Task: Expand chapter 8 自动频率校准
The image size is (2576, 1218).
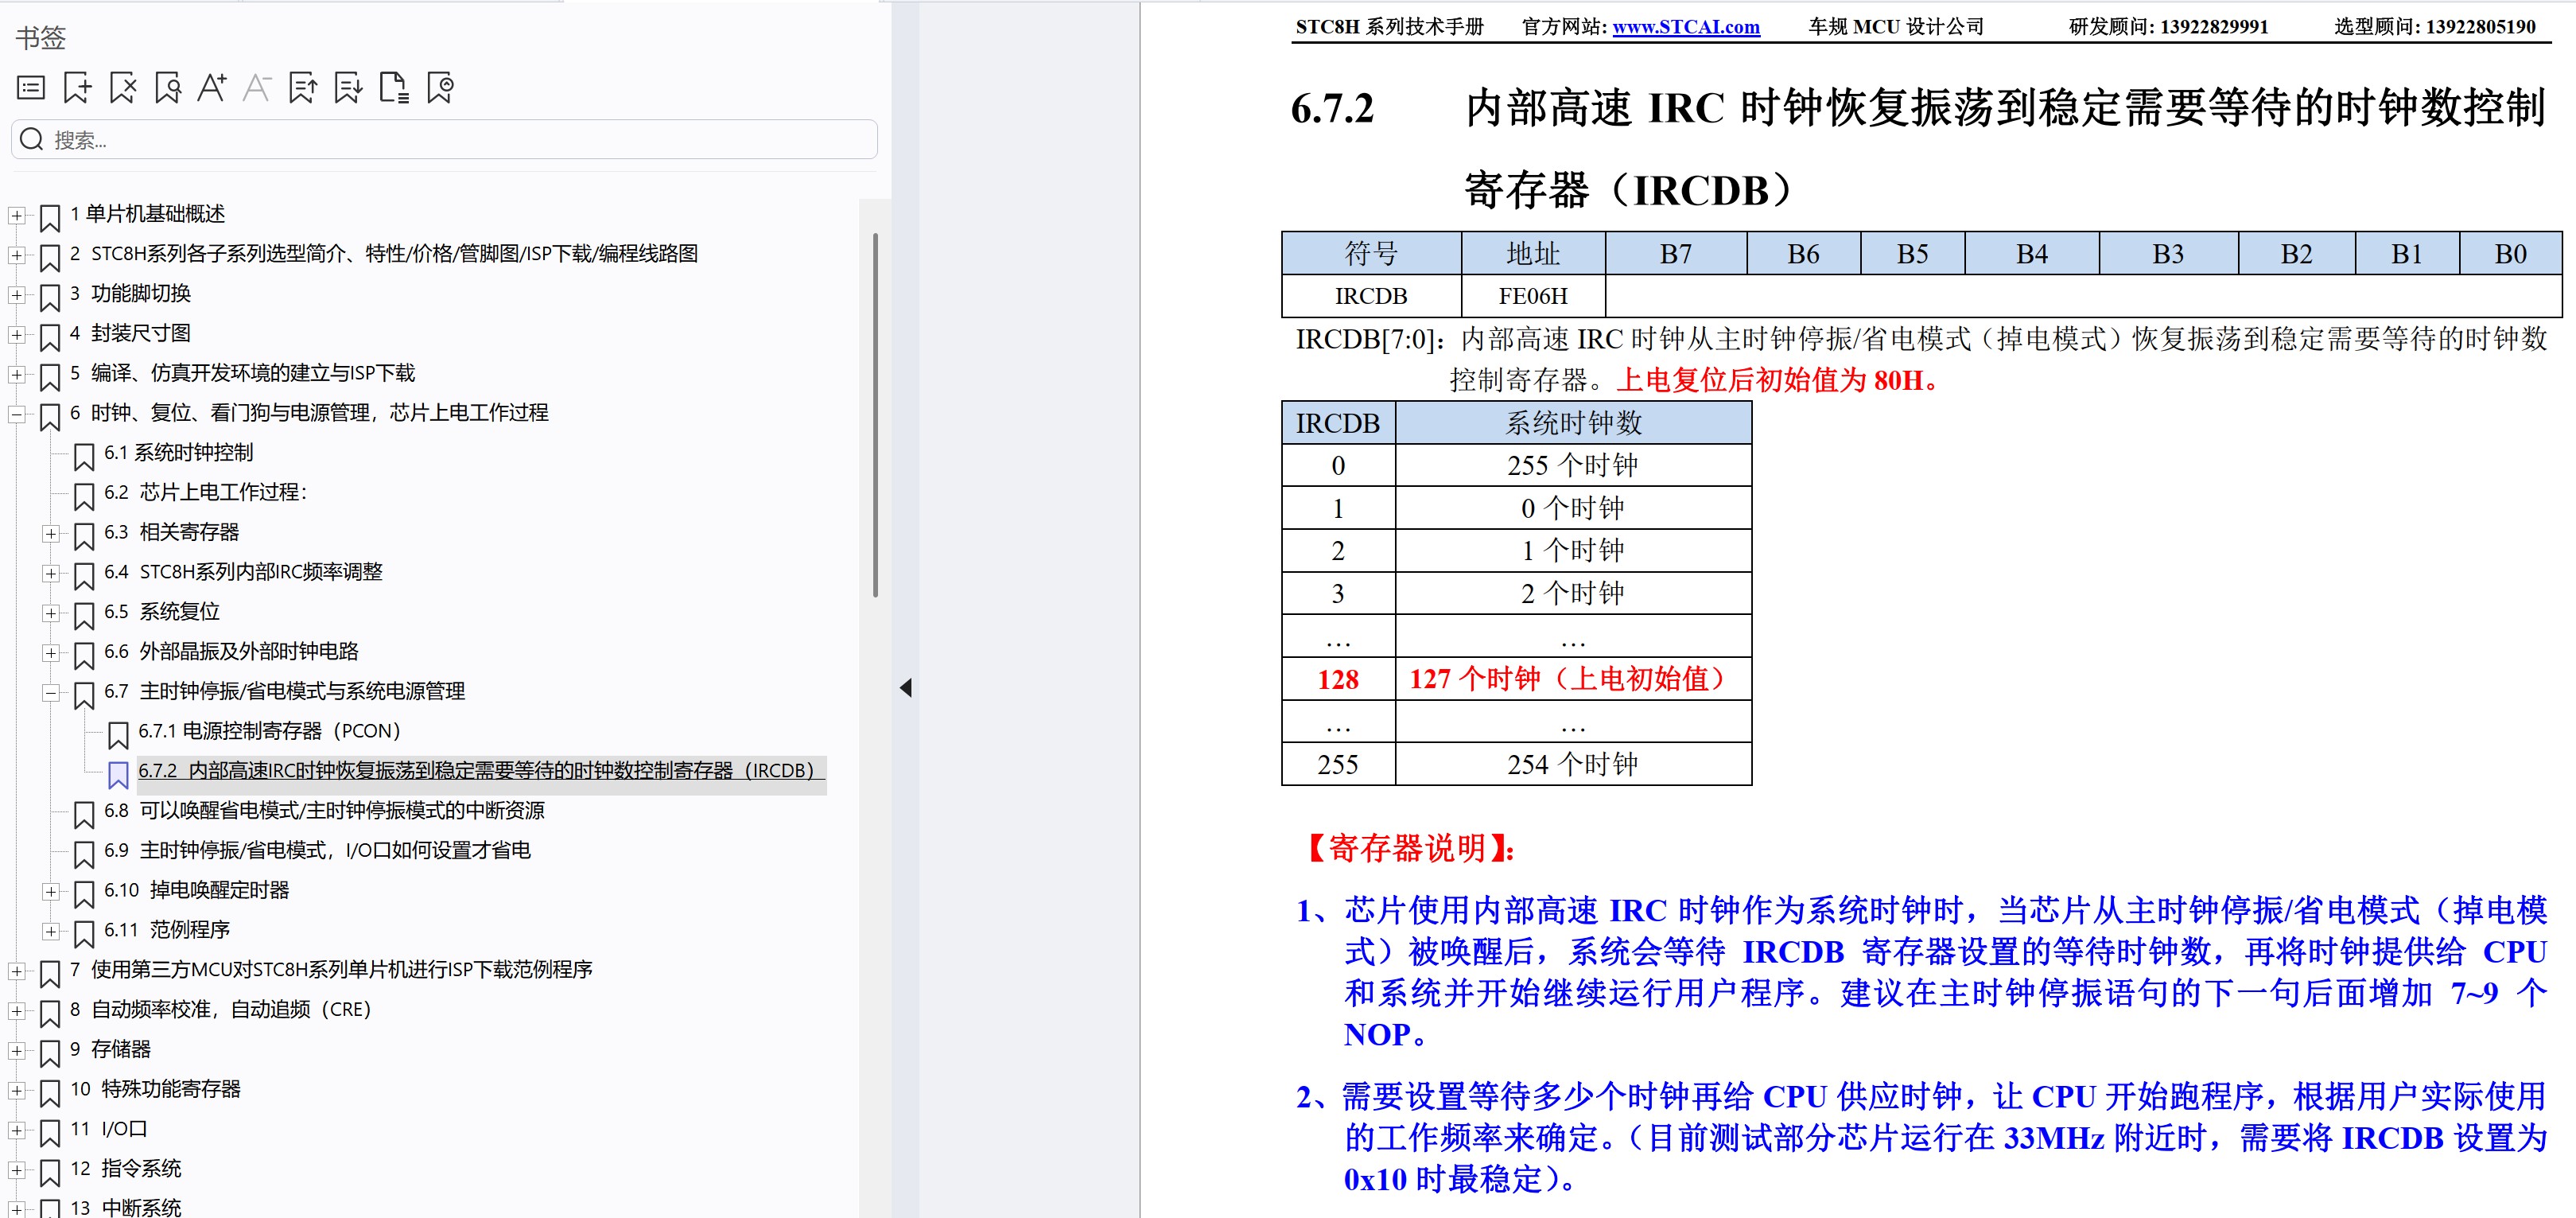Action: click(16, 1011)
